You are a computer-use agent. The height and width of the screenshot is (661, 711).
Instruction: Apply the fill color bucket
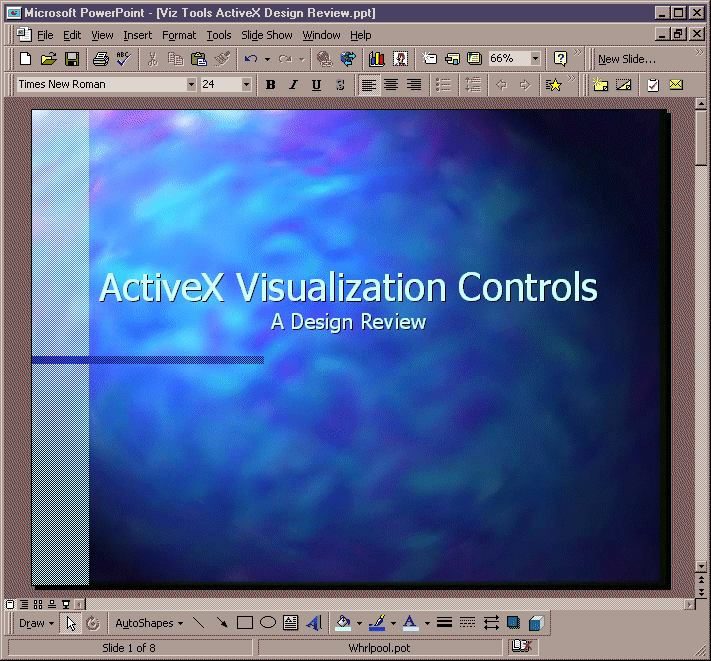coord(343,622)
